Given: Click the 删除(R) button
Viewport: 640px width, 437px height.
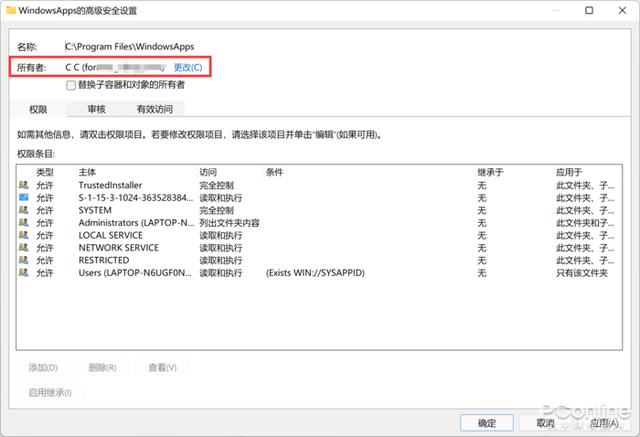Looking at the screenshot, I should (102, 368).
